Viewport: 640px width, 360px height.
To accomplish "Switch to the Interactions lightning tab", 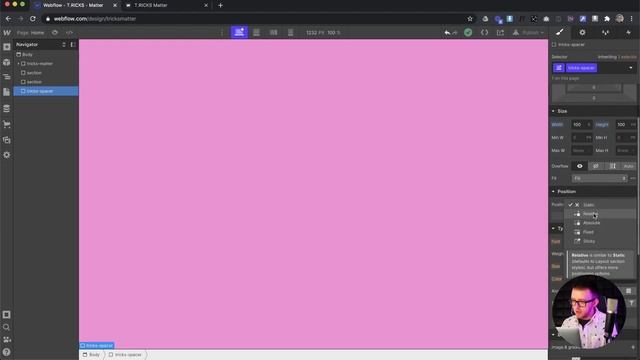I will (x=628, y=32).
